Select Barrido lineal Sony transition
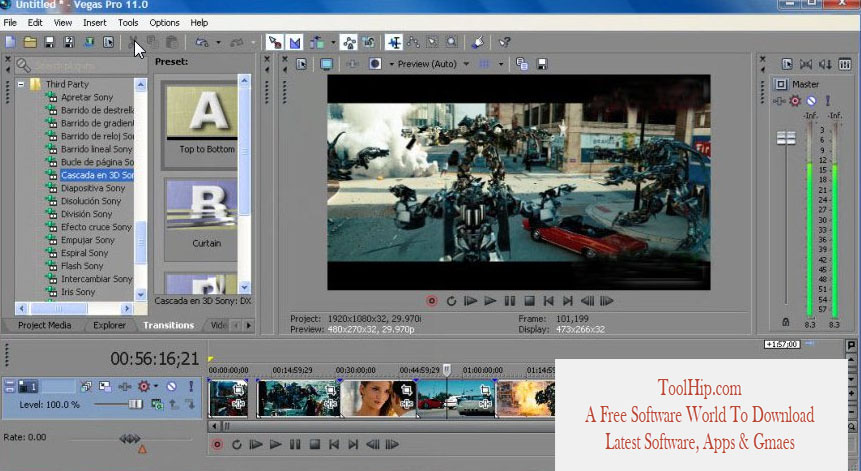 [97, 149]
